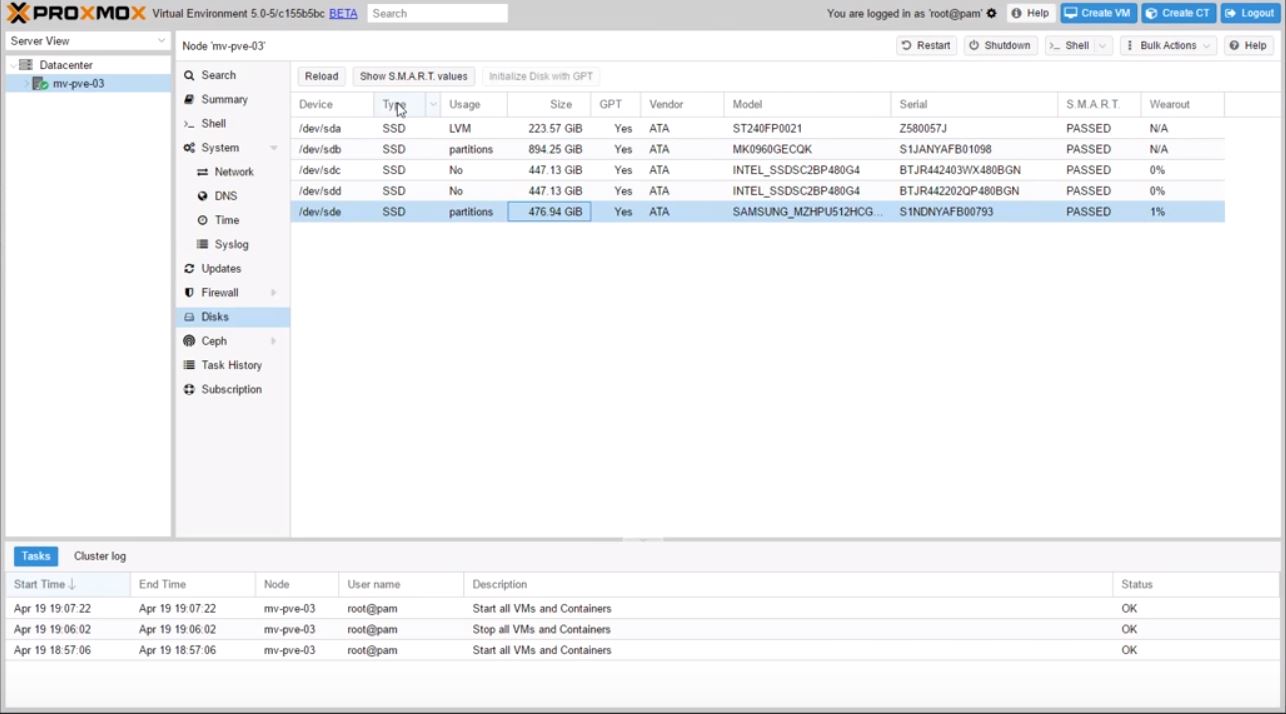This screenshot has height=714, width=1286.
Task: Click the top search input field
Action: pos(437,14)
